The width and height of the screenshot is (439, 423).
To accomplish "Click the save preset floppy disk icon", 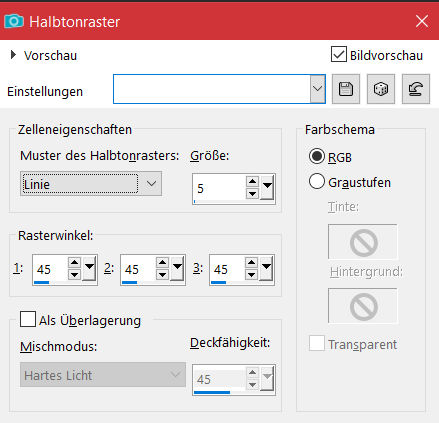I will point(346,89).
